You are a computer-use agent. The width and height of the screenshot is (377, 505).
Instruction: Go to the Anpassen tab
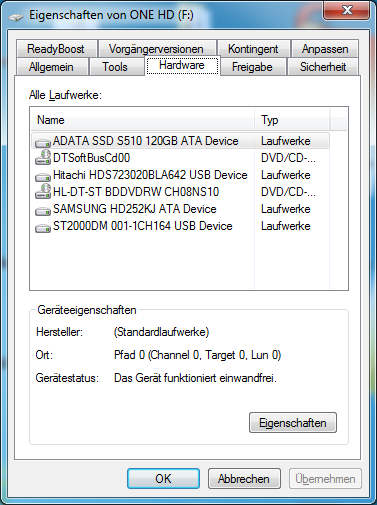325,49
